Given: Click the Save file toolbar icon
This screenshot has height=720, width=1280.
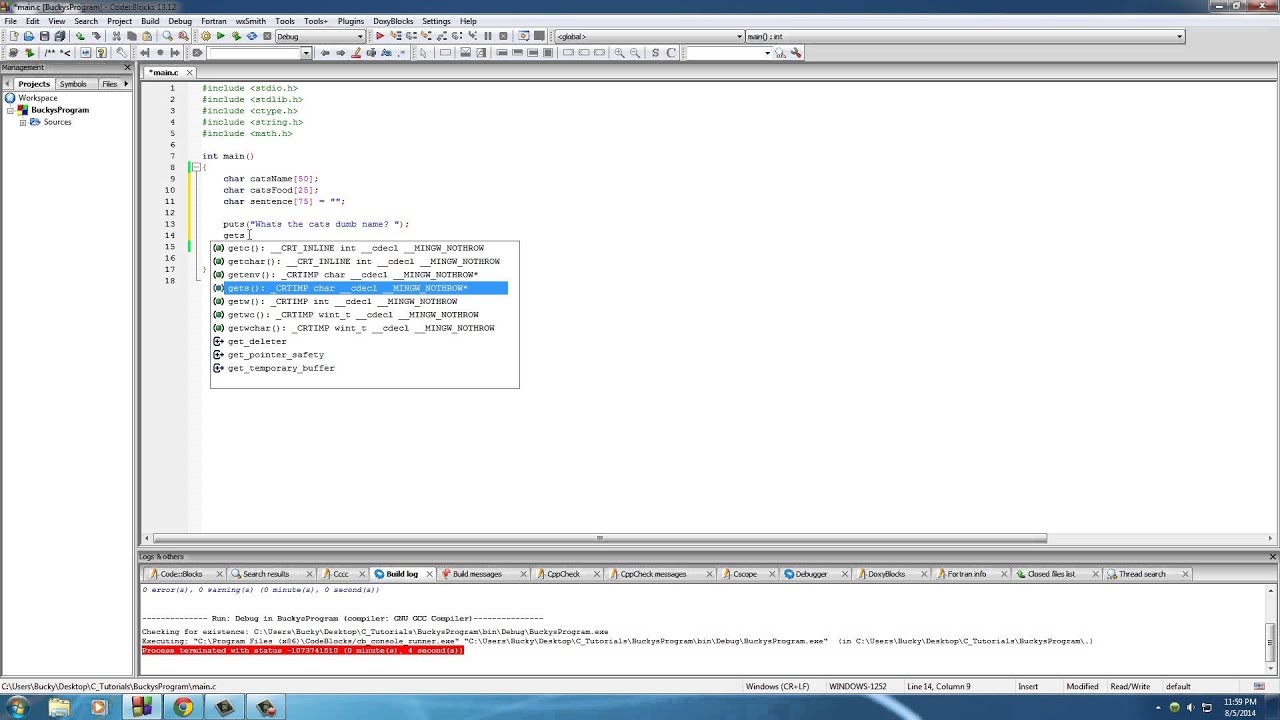Looking at the screenshot, I should point(45,36).
